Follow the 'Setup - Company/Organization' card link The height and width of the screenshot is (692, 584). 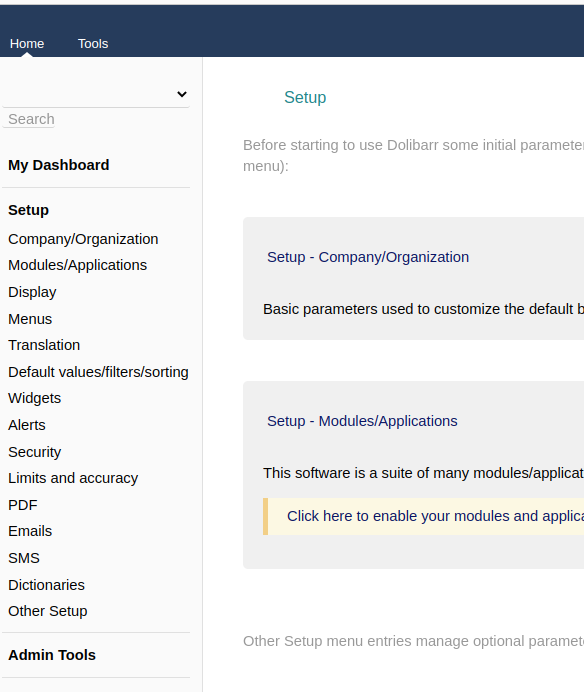pyautogui.click(x=368, y=257)
